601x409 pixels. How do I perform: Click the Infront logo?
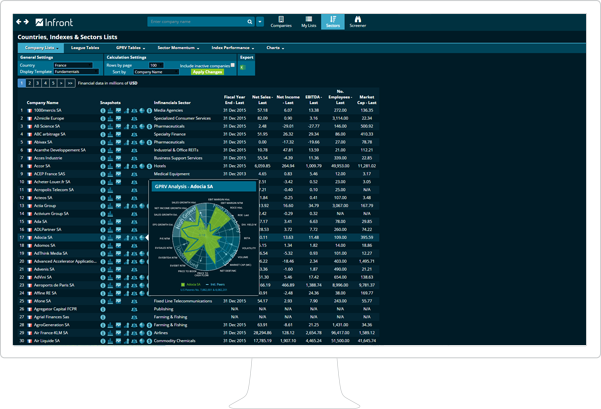[x=54, y=23]
